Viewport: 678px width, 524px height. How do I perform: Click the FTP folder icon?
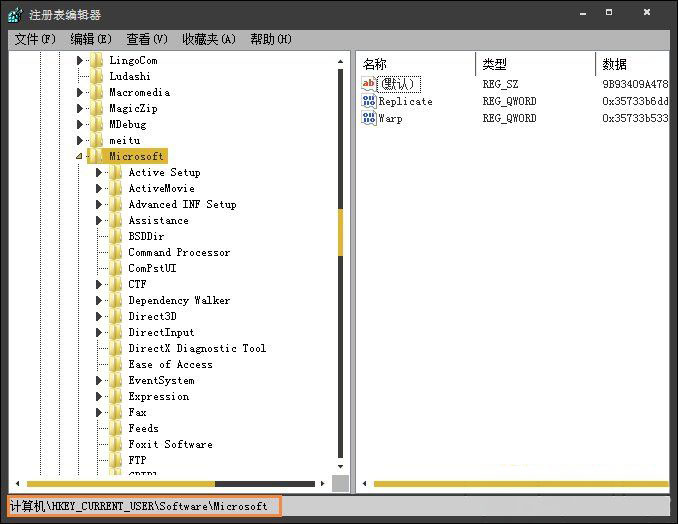point(115,460)
